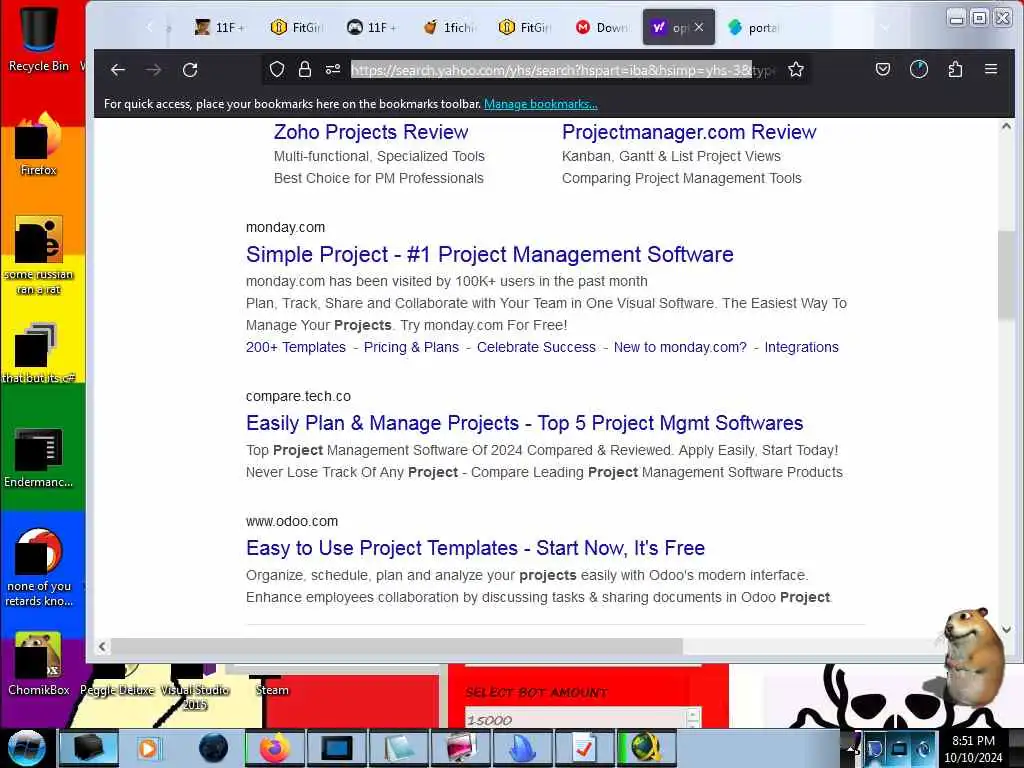The width and height of the screenshot is (1024, 768).
Task: Open the Recycle Bin desktop icon
Action: [x=39, y=38]
